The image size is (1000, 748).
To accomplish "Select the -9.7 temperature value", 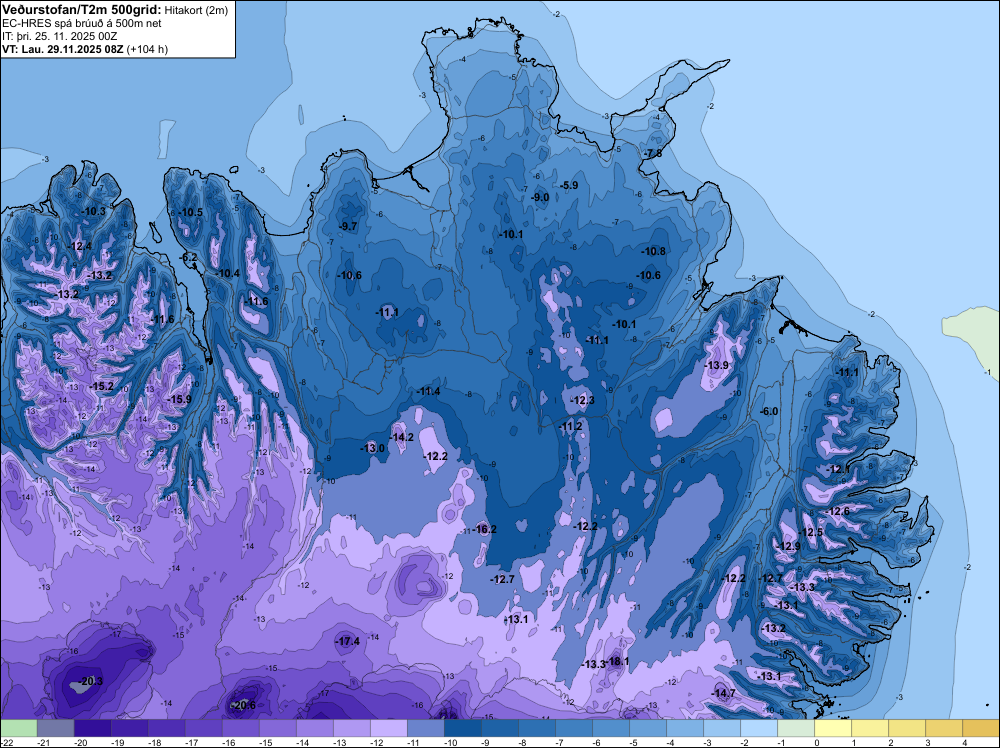I will 348,226.
